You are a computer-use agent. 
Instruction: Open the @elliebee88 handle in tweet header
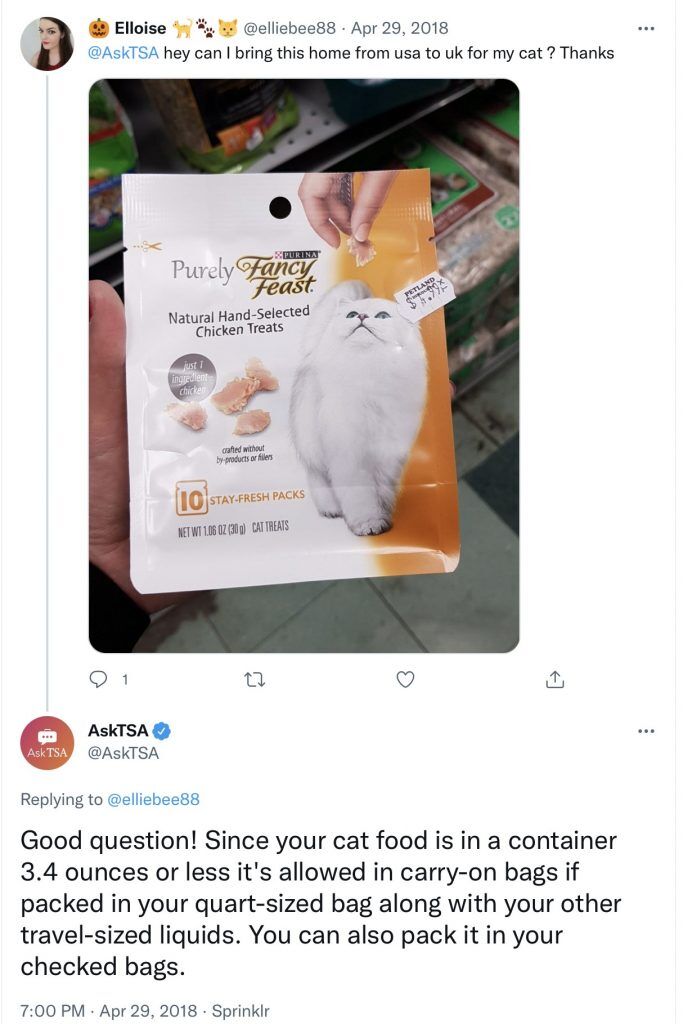289,28
